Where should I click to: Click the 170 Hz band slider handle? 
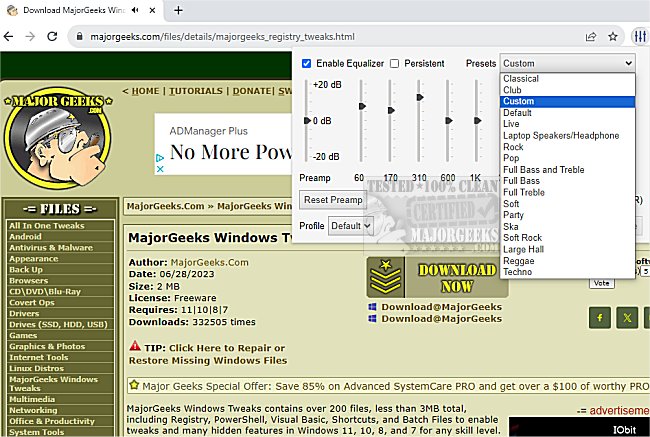pyautogui.click(x=391, y=110)
